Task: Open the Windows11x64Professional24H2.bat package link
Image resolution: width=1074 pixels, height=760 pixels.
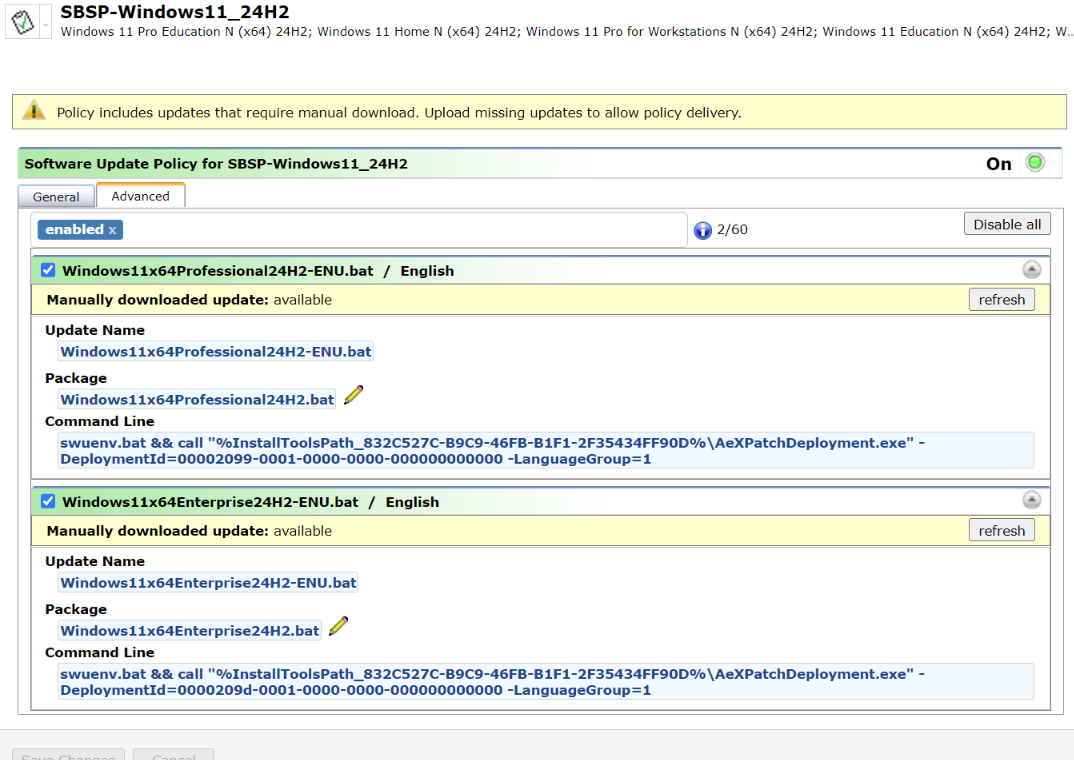Action: 197,399
